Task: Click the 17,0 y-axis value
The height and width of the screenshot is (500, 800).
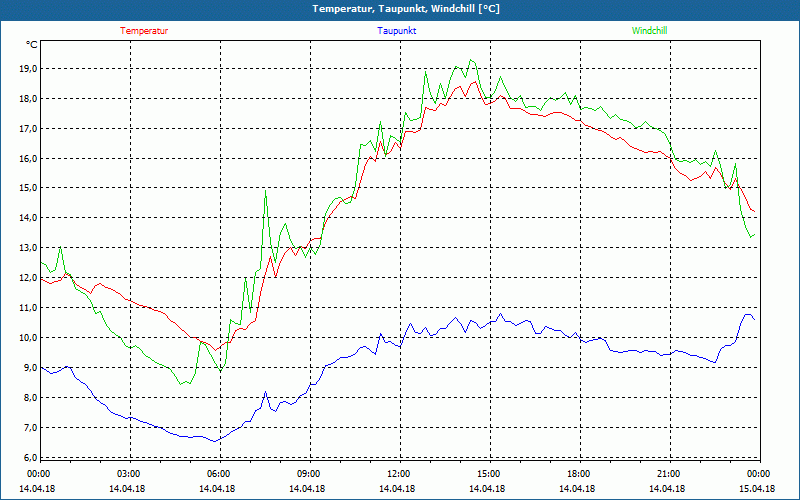Action: click(x=28, y=129)
